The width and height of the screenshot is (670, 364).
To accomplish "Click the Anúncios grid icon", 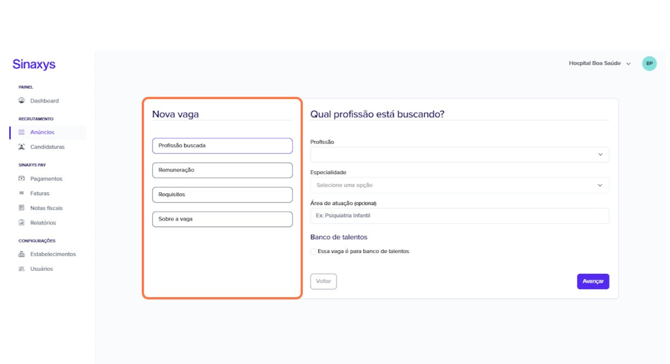I will 21,132.
